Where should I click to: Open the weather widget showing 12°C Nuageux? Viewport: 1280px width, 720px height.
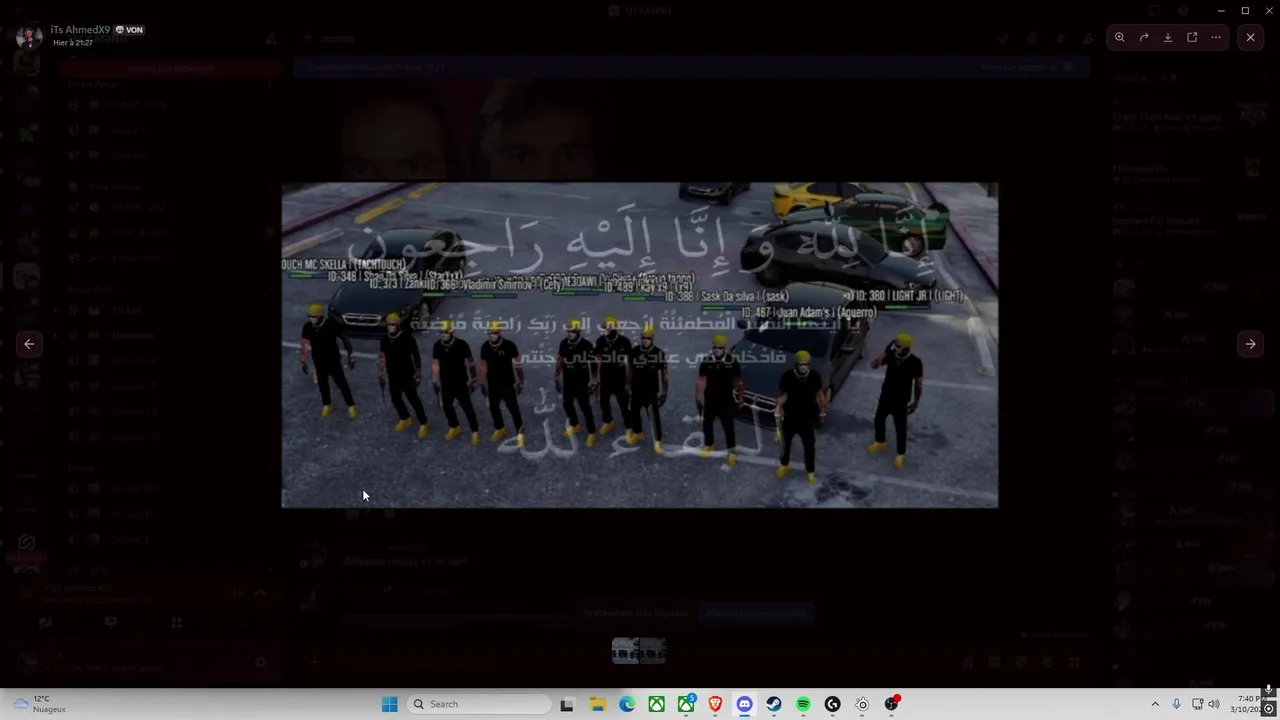tap(40, 704)
